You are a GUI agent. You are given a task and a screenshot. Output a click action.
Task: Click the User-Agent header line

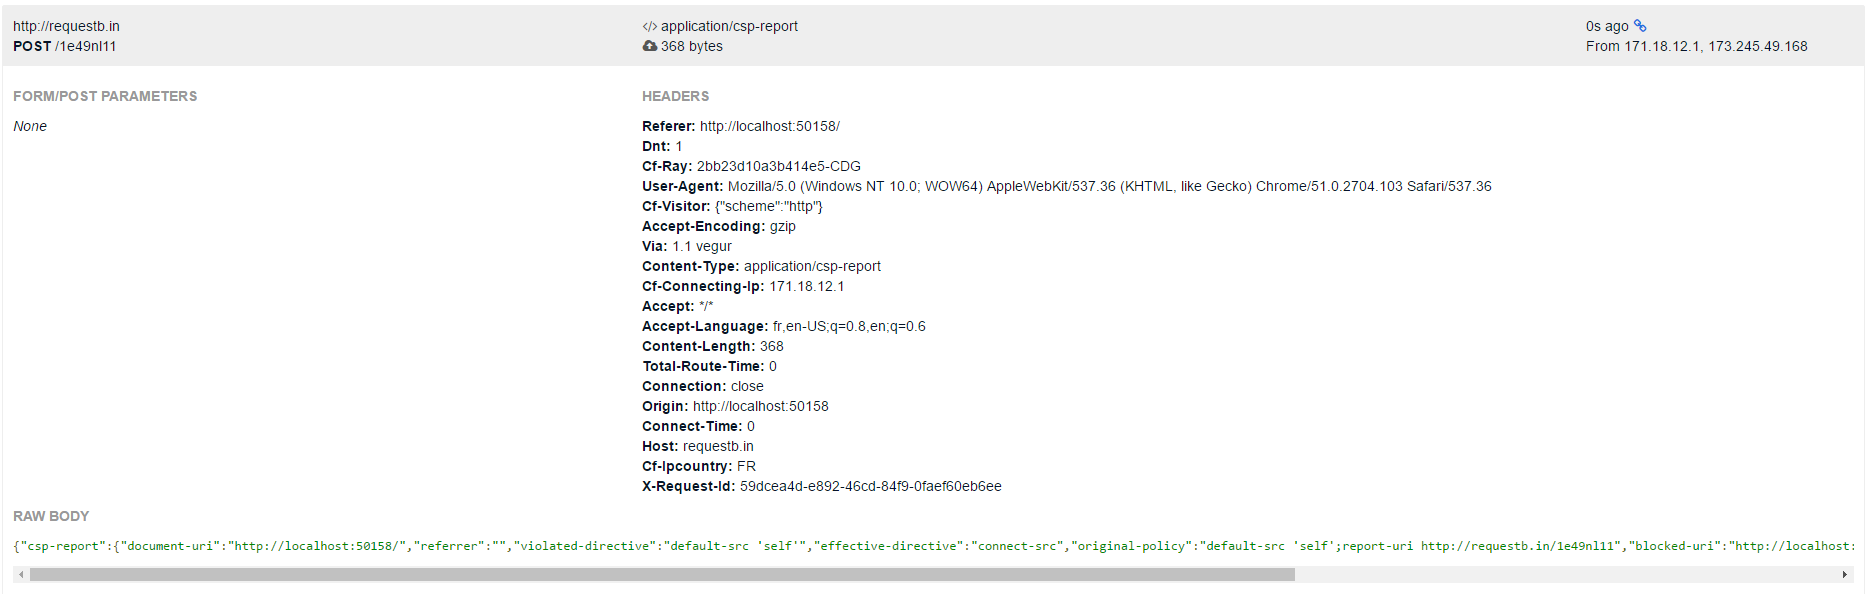click(x=1067, y=186)
